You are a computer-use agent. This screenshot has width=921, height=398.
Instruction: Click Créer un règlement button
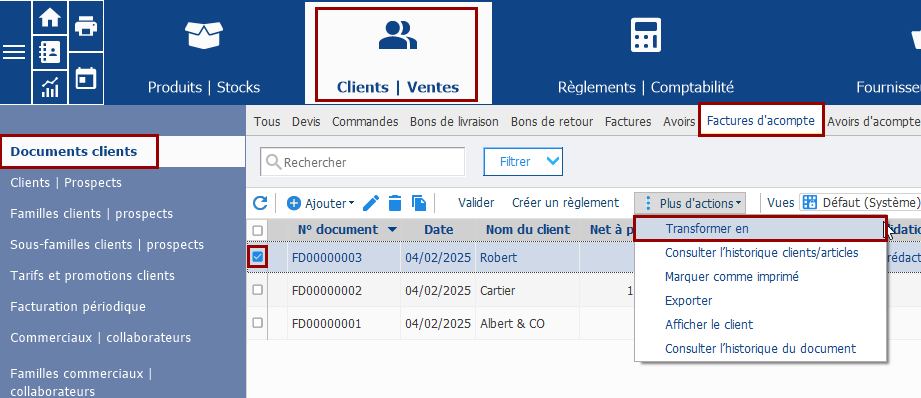(x=565, y=203)
